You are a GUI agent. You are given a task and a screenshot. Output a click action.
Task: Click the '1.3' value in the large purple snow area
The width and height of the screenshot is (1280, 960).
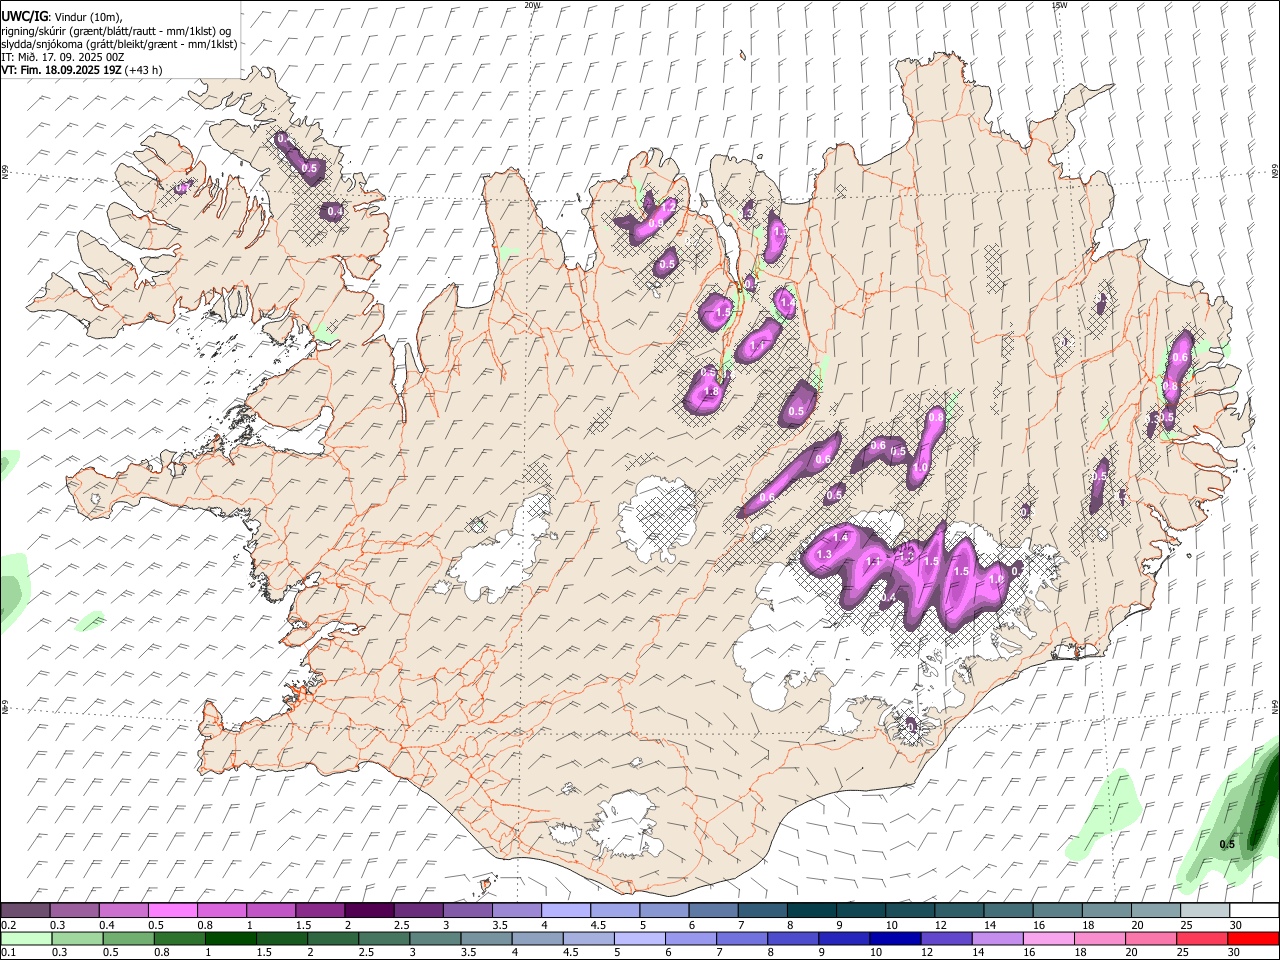pos(825,555)
